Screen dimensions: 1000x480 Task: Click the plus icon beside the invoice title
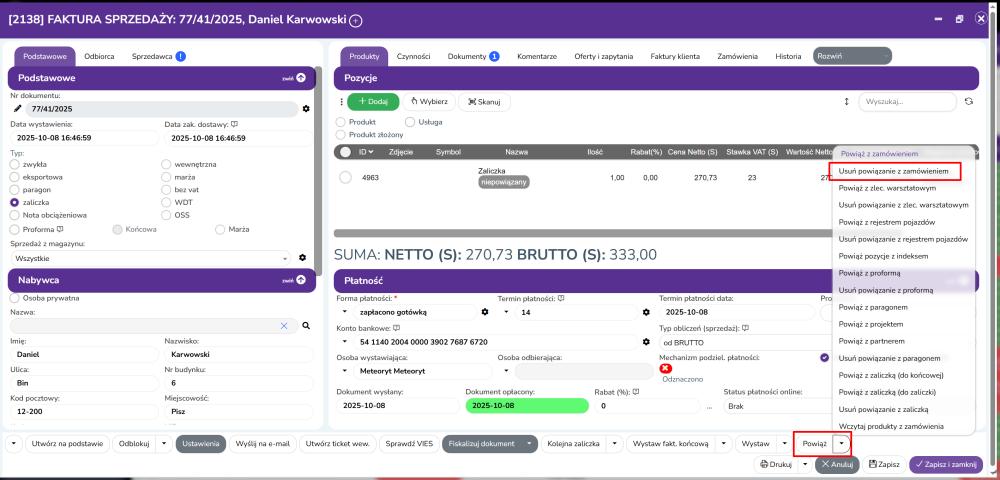356,21
